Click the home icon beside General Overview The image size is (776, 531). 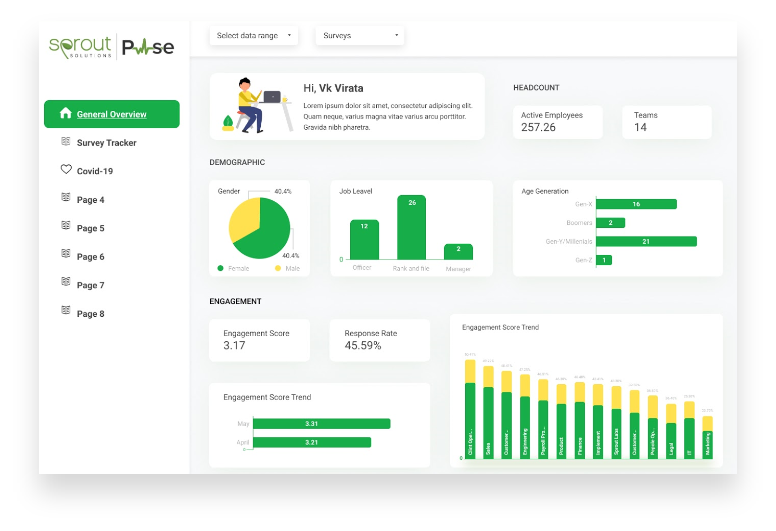[66, 114]
